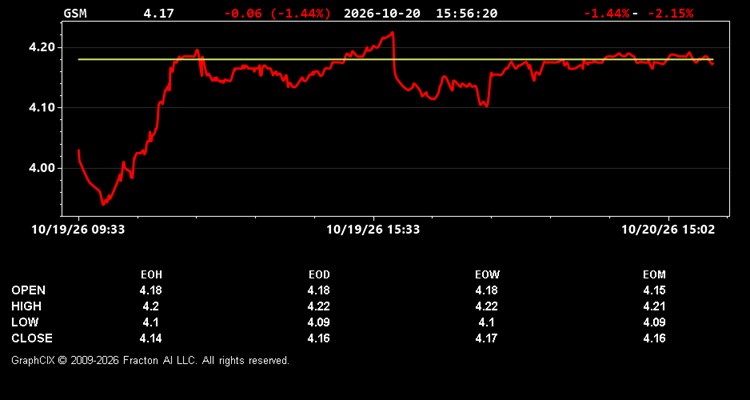Select the HIGH row label
This screenshot has height=400, width=750.
click(26, 306)
